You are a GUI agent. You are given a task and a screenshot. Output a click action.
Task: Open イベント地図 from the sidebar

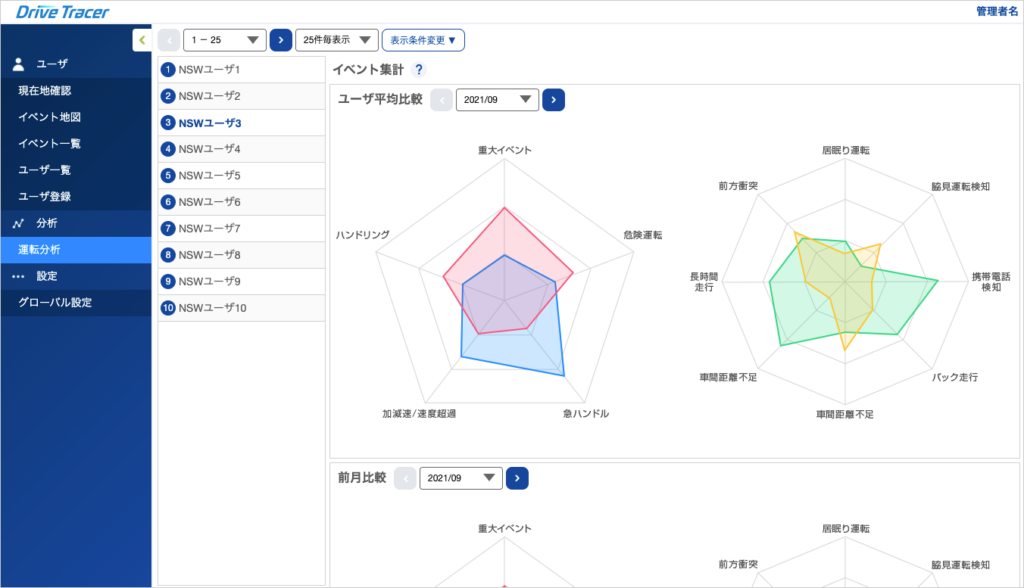(76, 117)
